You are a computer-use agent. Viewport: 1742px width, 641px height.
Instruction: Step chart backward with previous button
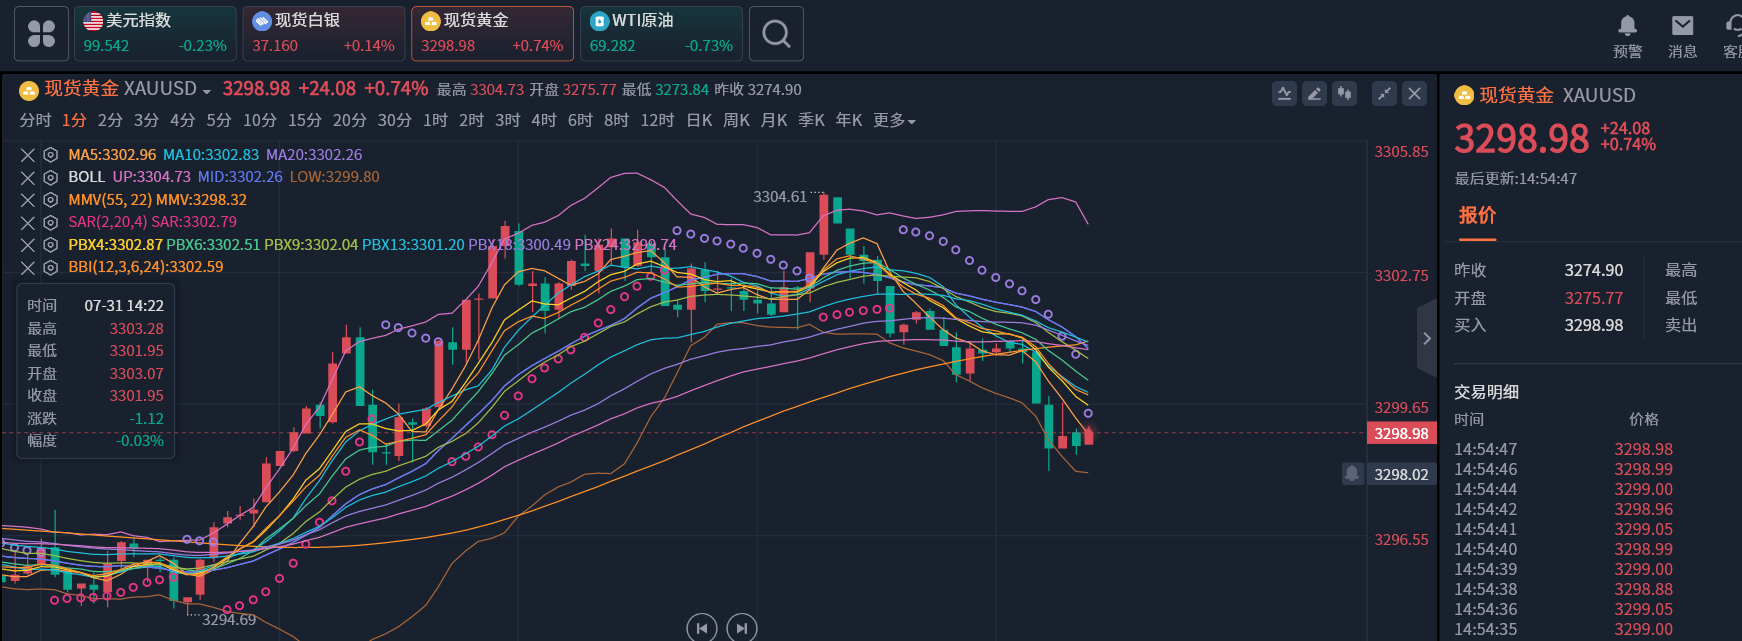coord(702,628)
